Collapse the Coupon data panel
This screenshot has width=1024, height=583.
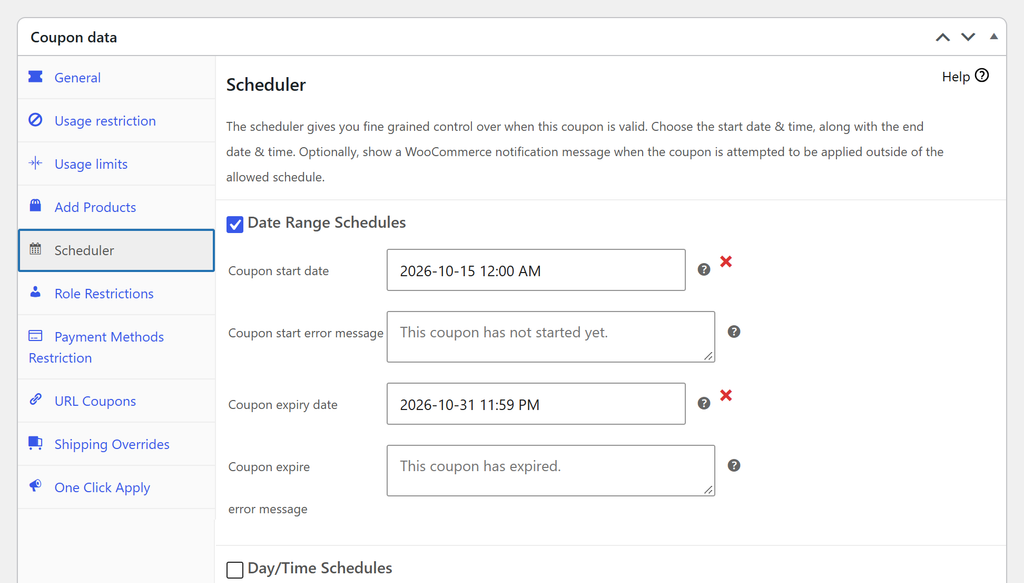993,37
